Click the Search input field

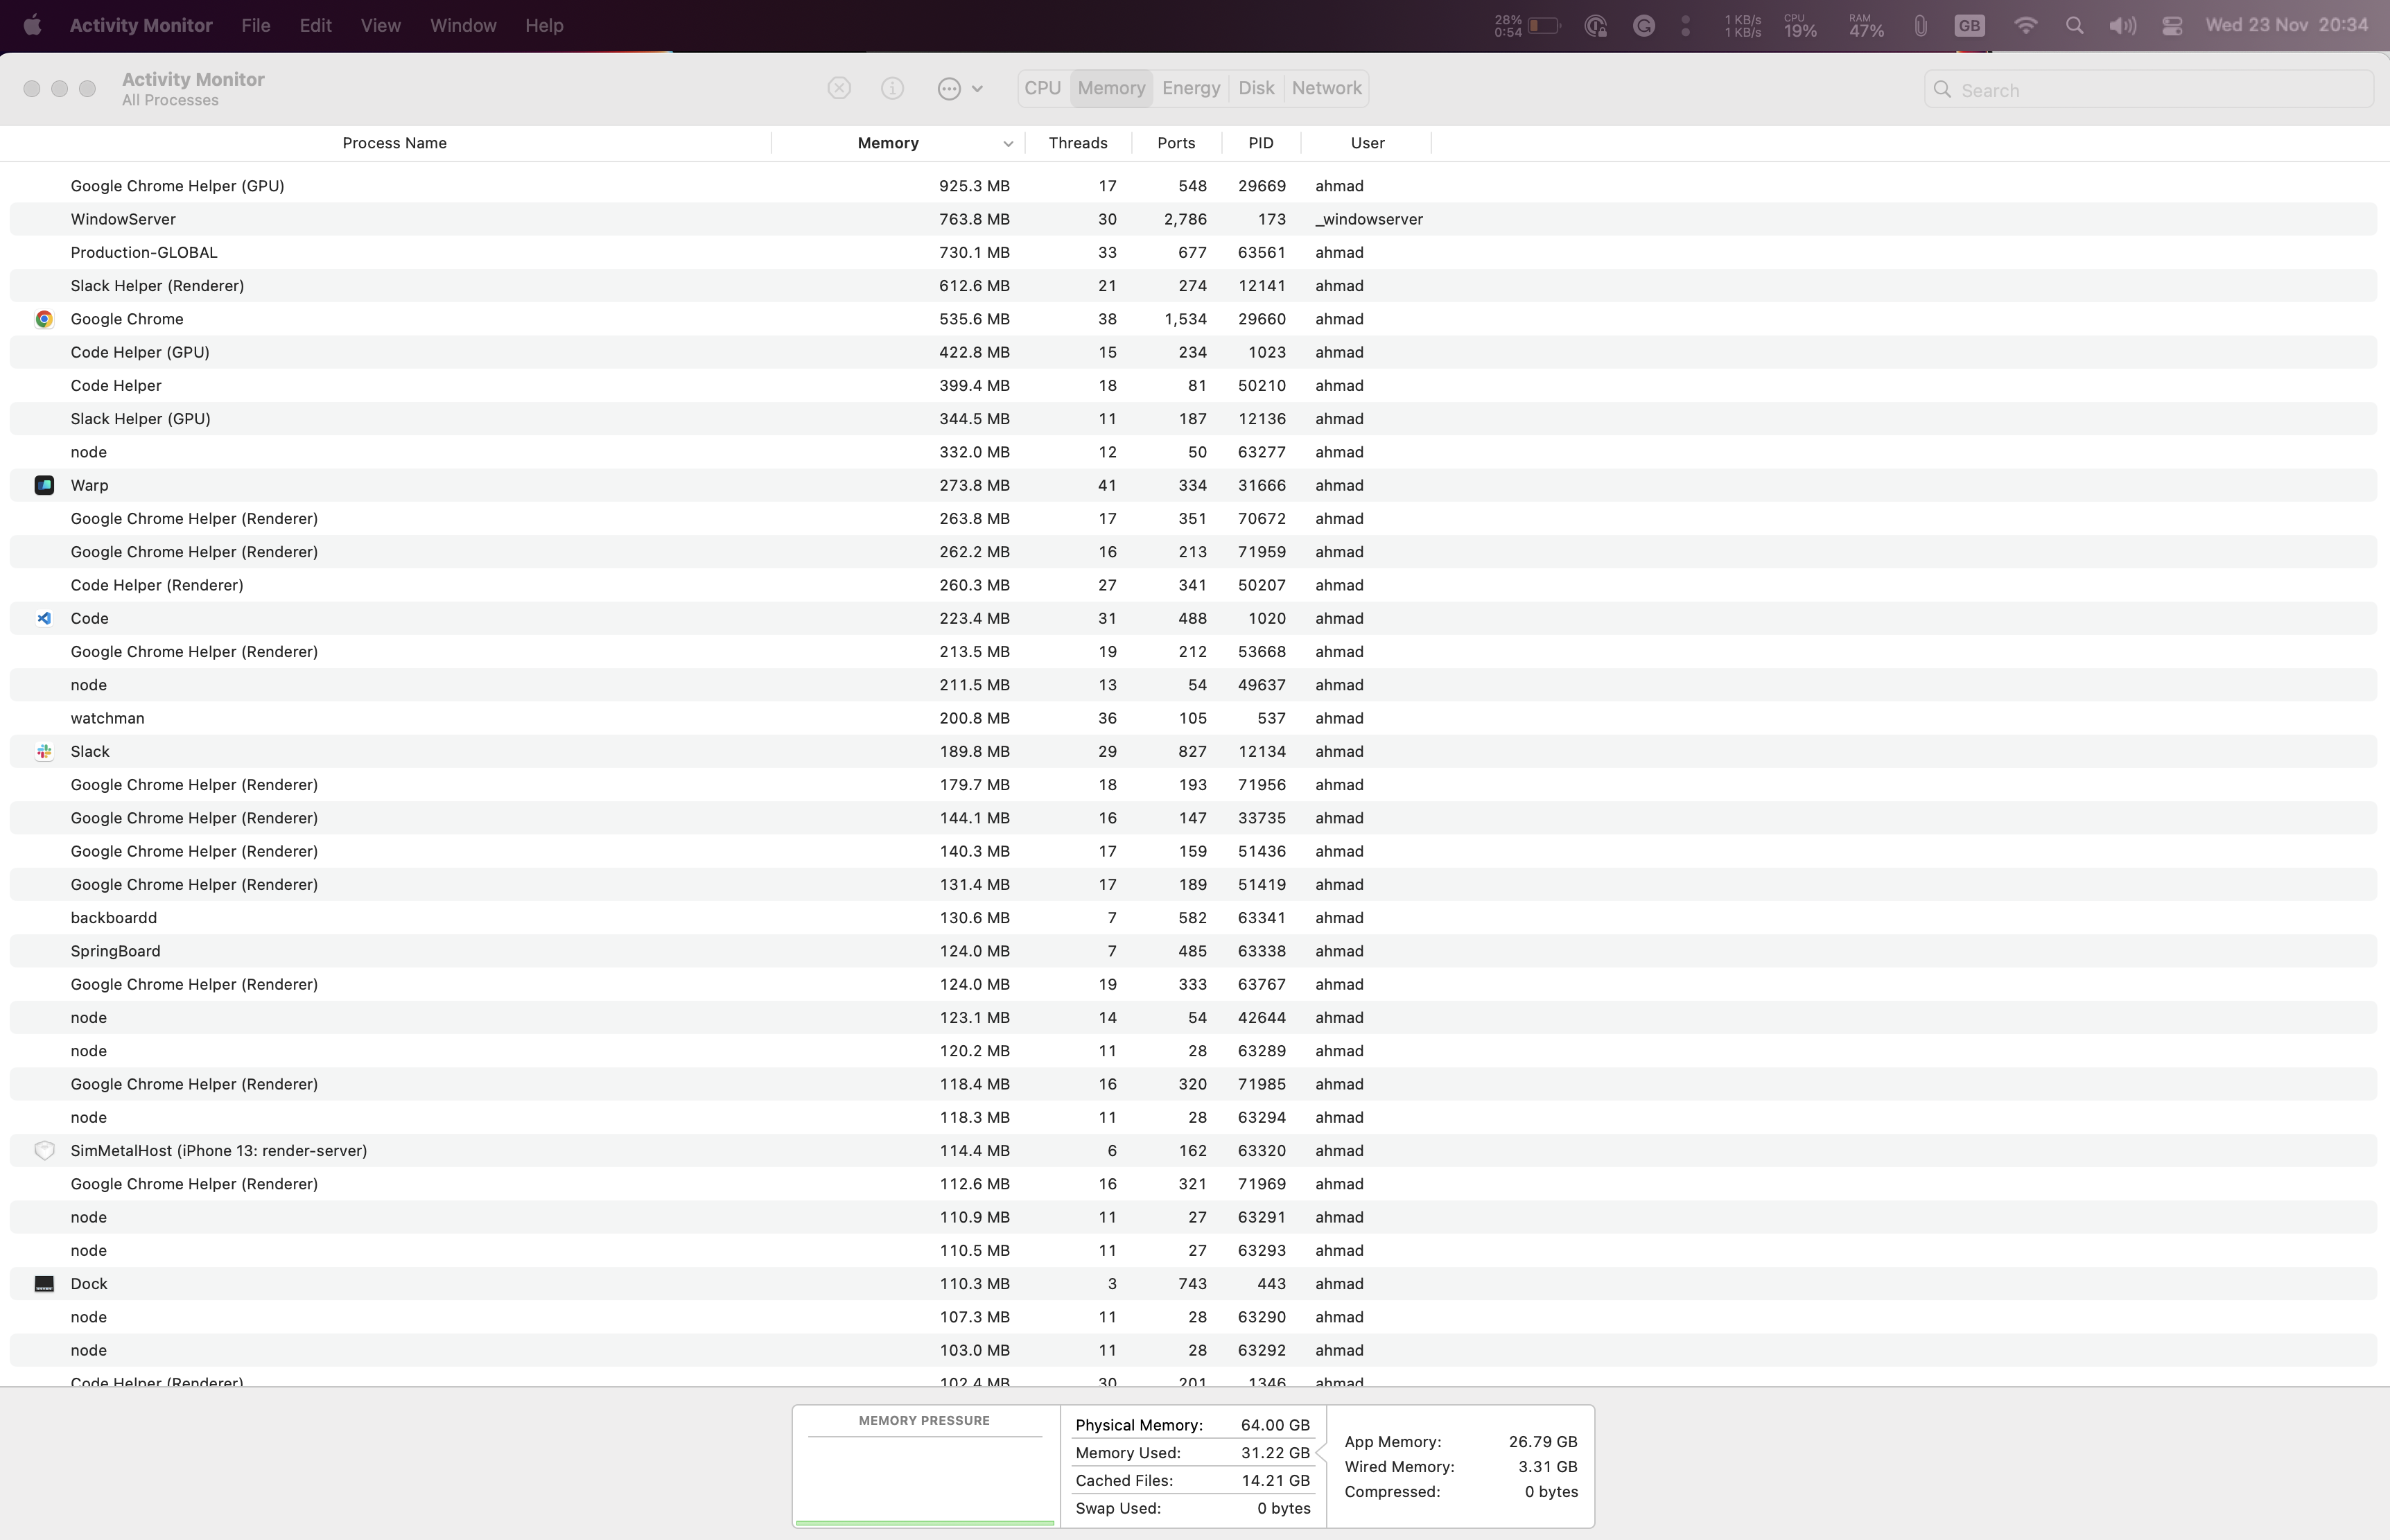(2148, 90)
